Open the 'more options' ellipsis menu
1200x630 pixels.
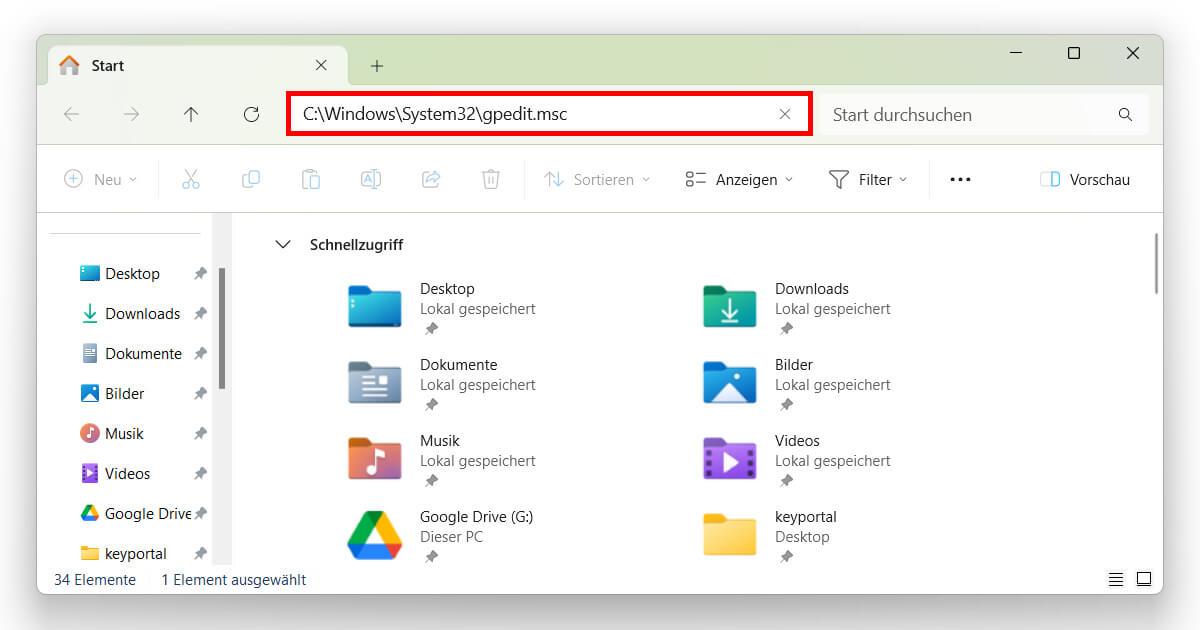960,179
